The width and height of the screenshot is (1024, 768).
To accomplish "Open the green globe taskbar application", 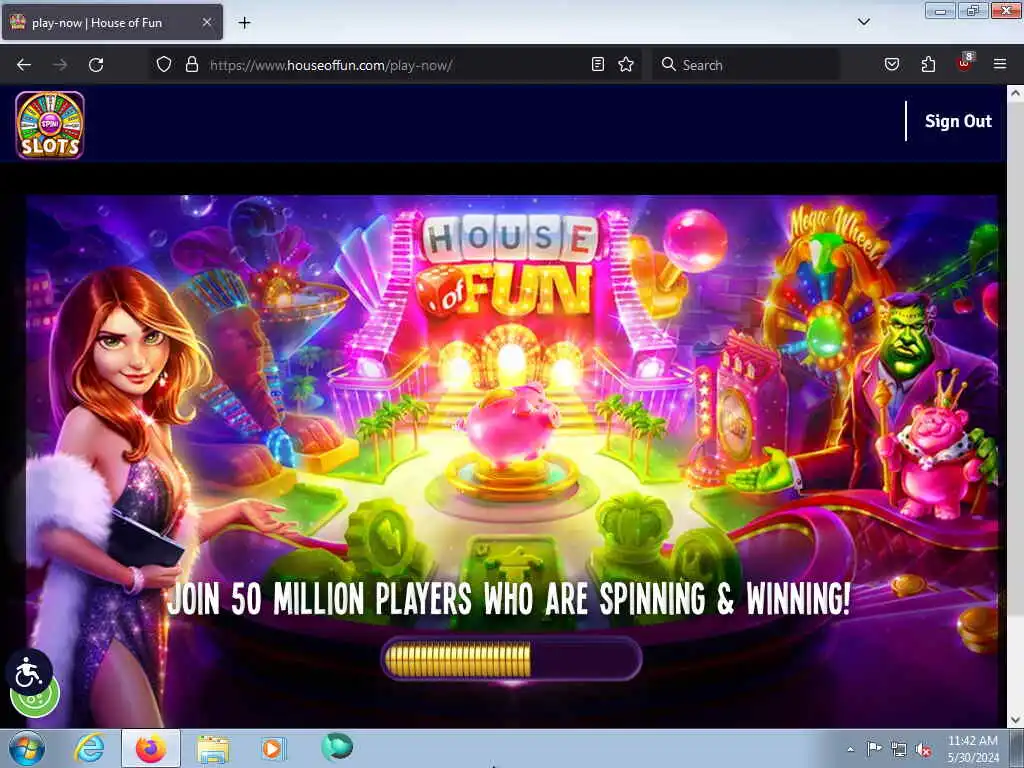I will pyautogui.click(x=337, y=747).
